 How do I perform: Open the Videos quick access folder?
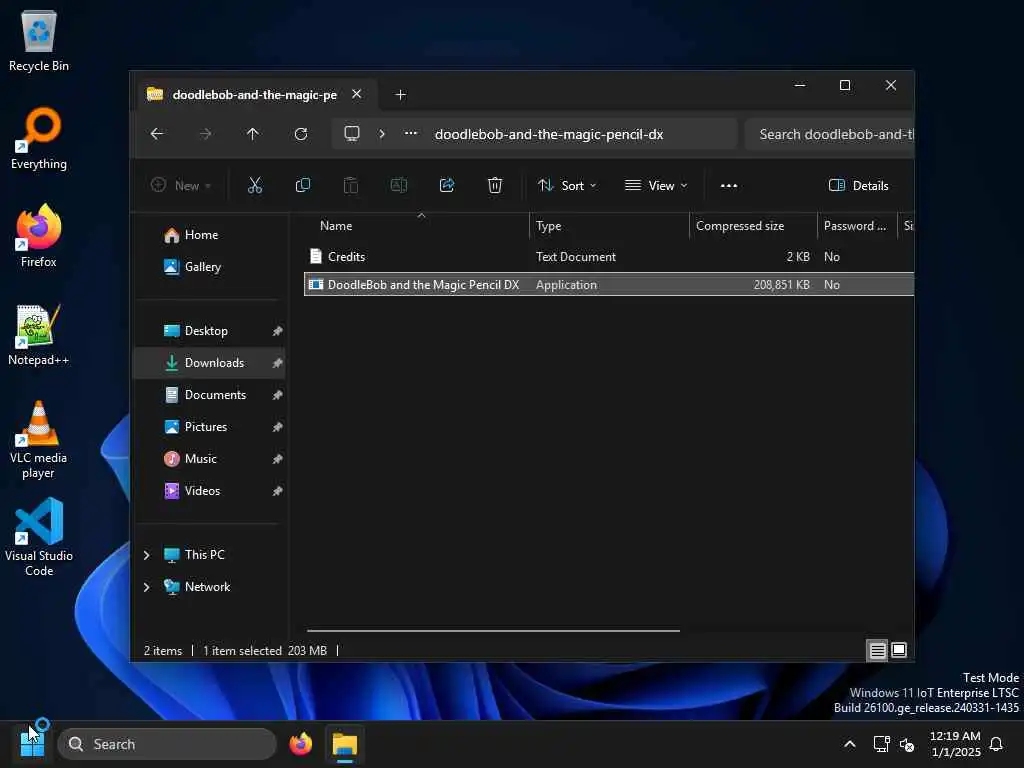point(209,490)
